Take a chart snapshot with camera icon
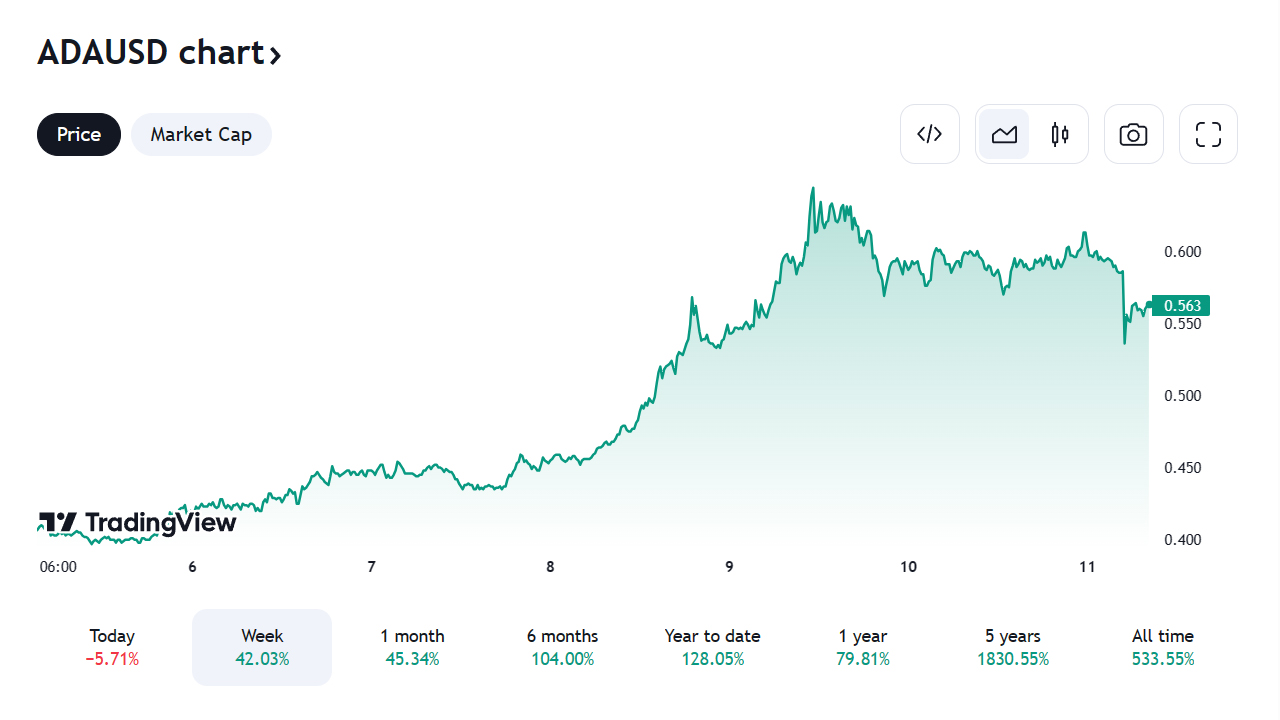The height and width of the screenshot is (720, 1280). coord(1133,134)
